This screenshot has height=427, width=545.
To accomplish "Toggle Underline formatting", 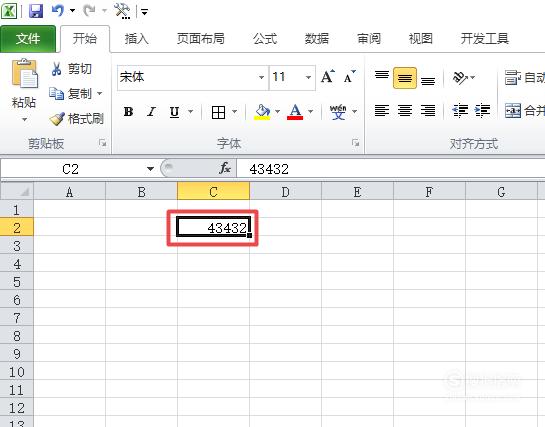I will tap(174, 112).
